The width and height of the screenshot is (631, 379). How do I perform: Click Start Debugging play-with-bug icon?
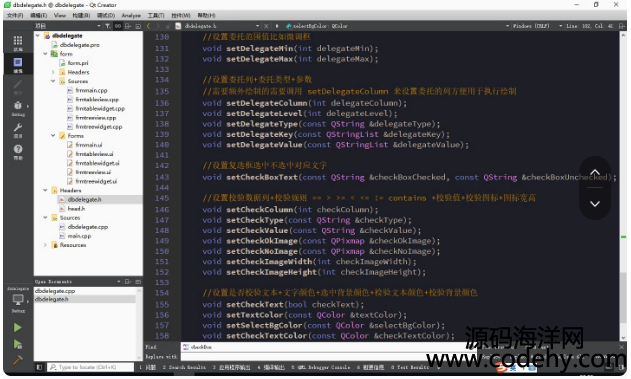(x=17, y=344)
